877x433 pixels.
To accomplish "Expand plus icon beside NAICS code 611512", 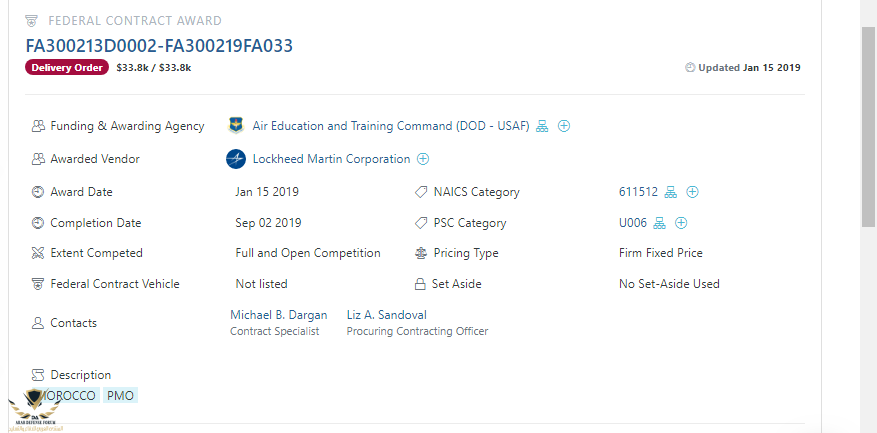I will click(692, 192).
